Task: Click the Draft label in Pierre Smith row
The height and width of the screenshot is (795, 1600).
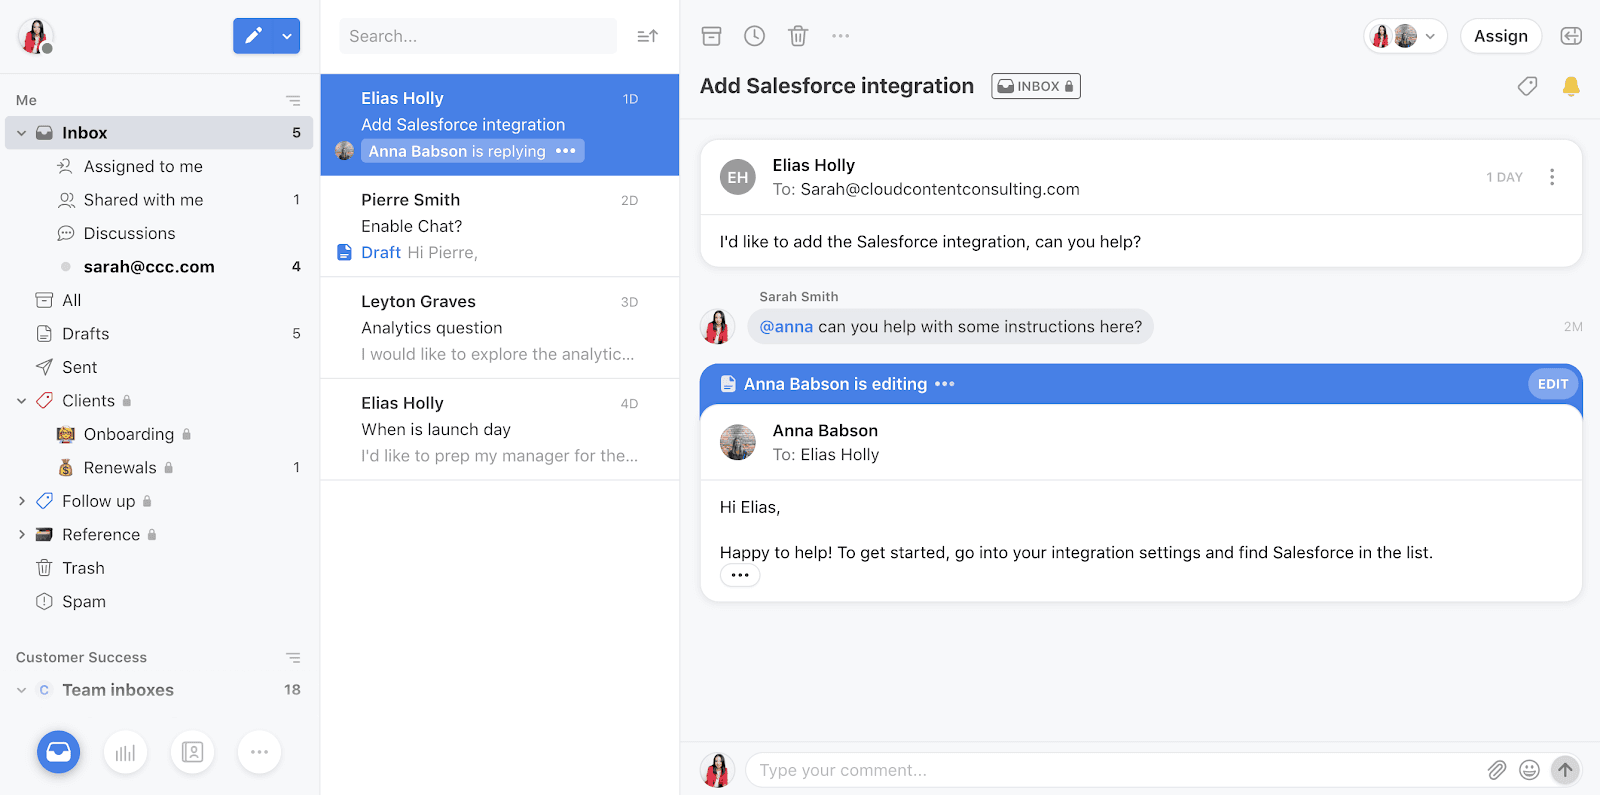Action: pyautogui.click(x=381, y=253)
